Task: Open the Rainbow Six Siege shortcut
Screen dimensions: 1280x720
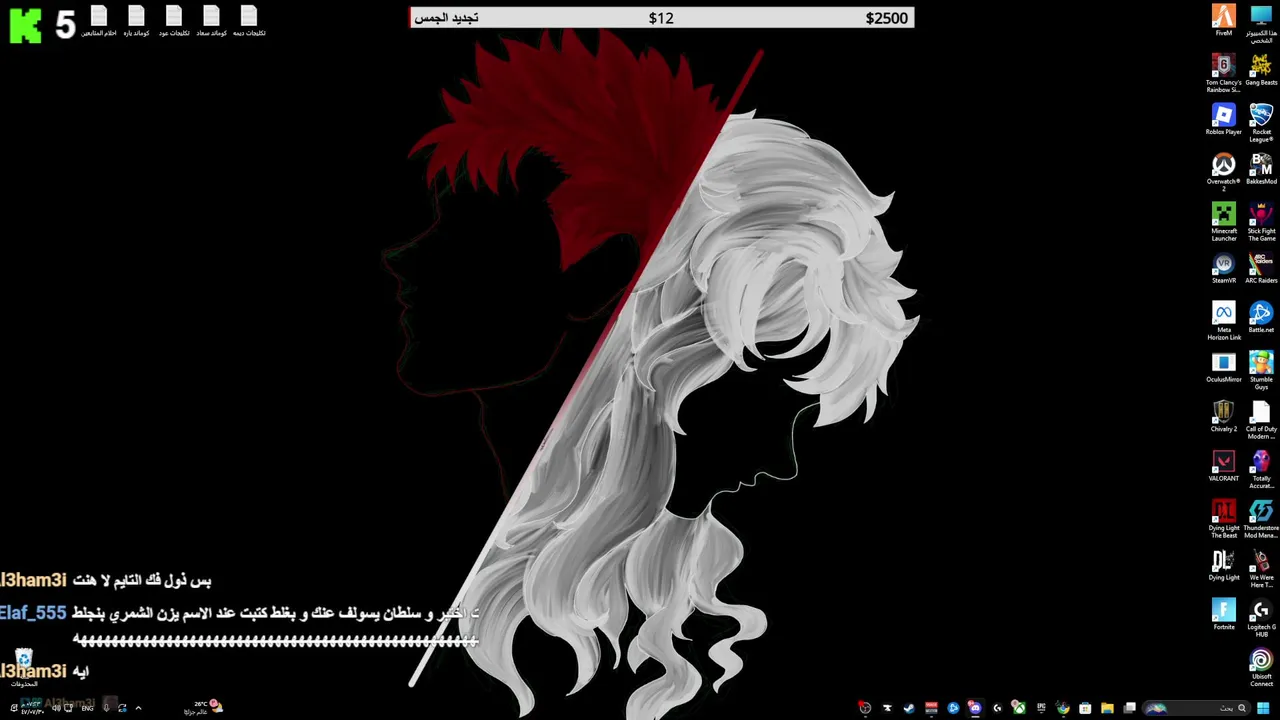Action: point(1224,73)
